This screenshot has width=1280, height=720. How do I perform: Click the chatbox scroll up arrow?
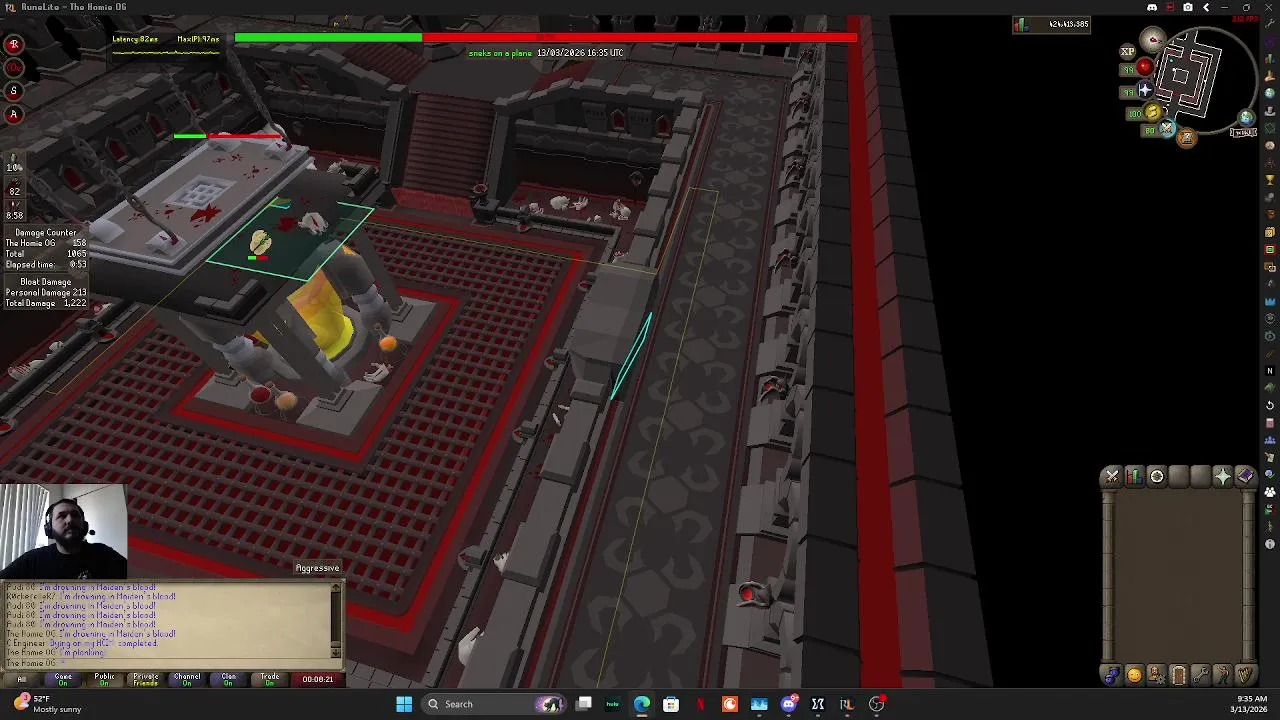(336, 588)
